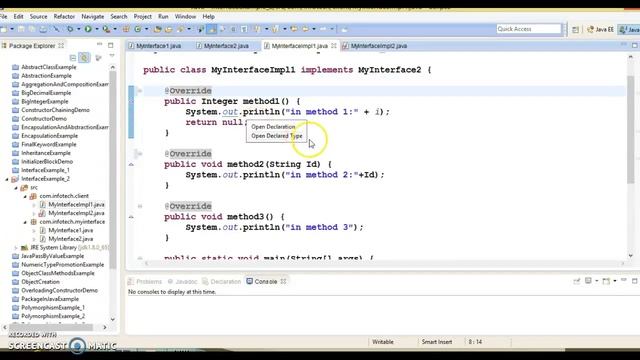Open the Navigate menu
Image resolution: width=640 pixels, height=360 pixels.
tap(93, 16)
